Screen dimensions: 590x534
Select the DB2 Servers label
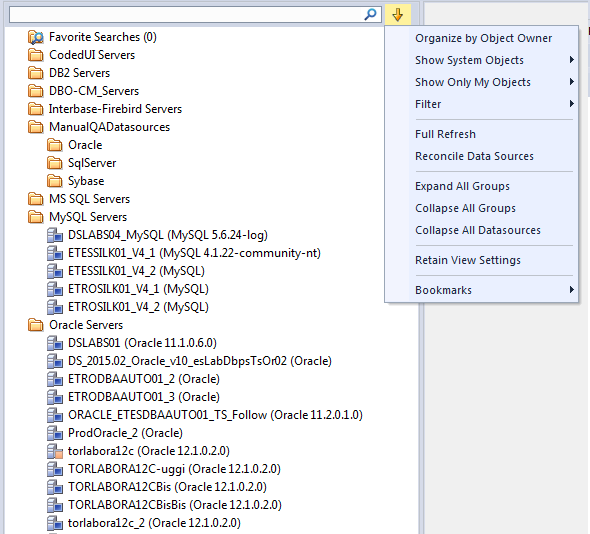(x=79, y=73)
